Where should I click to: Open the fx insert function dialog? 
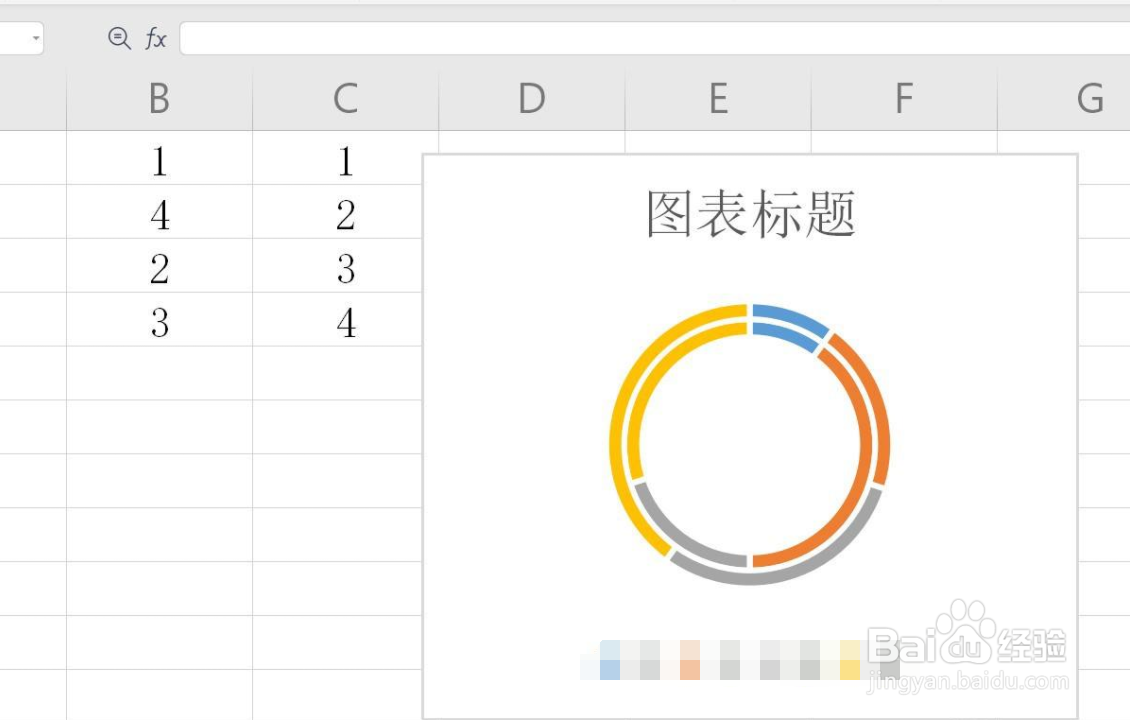pos(155,38)
